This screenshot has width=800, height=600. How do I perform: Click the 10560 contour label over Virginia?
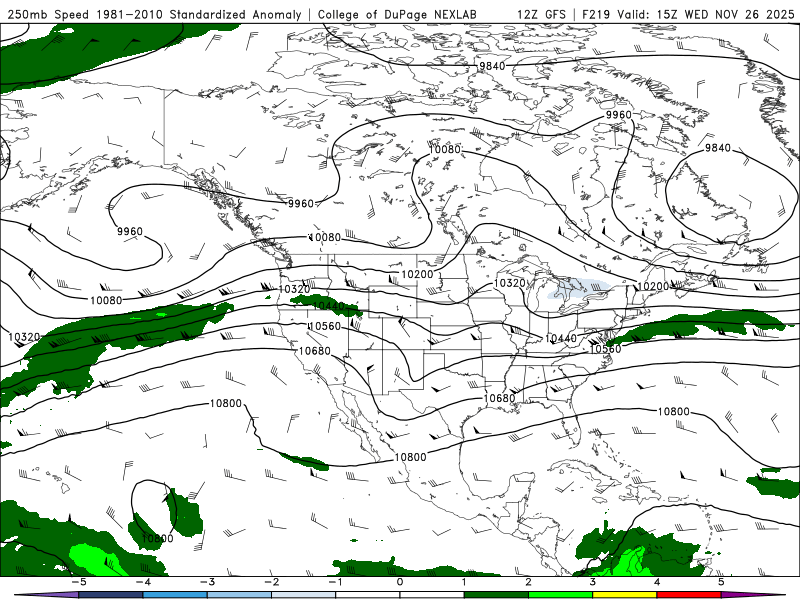point(605,349)
